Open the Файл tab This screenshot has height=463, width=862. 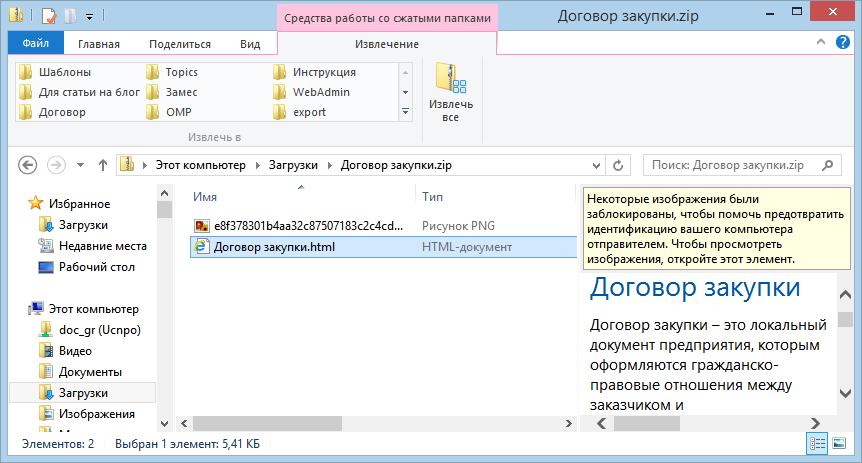click(35, 44)
